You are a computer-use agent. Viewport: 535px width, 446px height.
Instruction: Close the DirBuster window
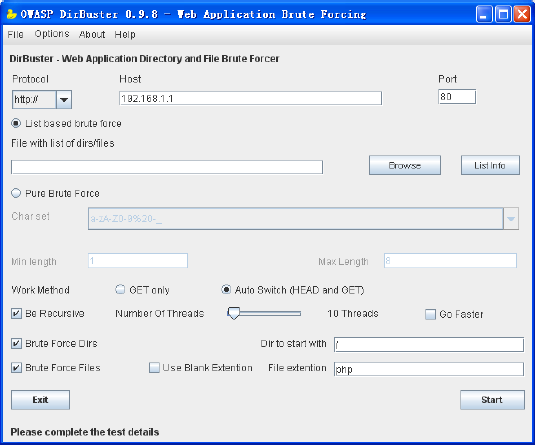pos(522,15)
